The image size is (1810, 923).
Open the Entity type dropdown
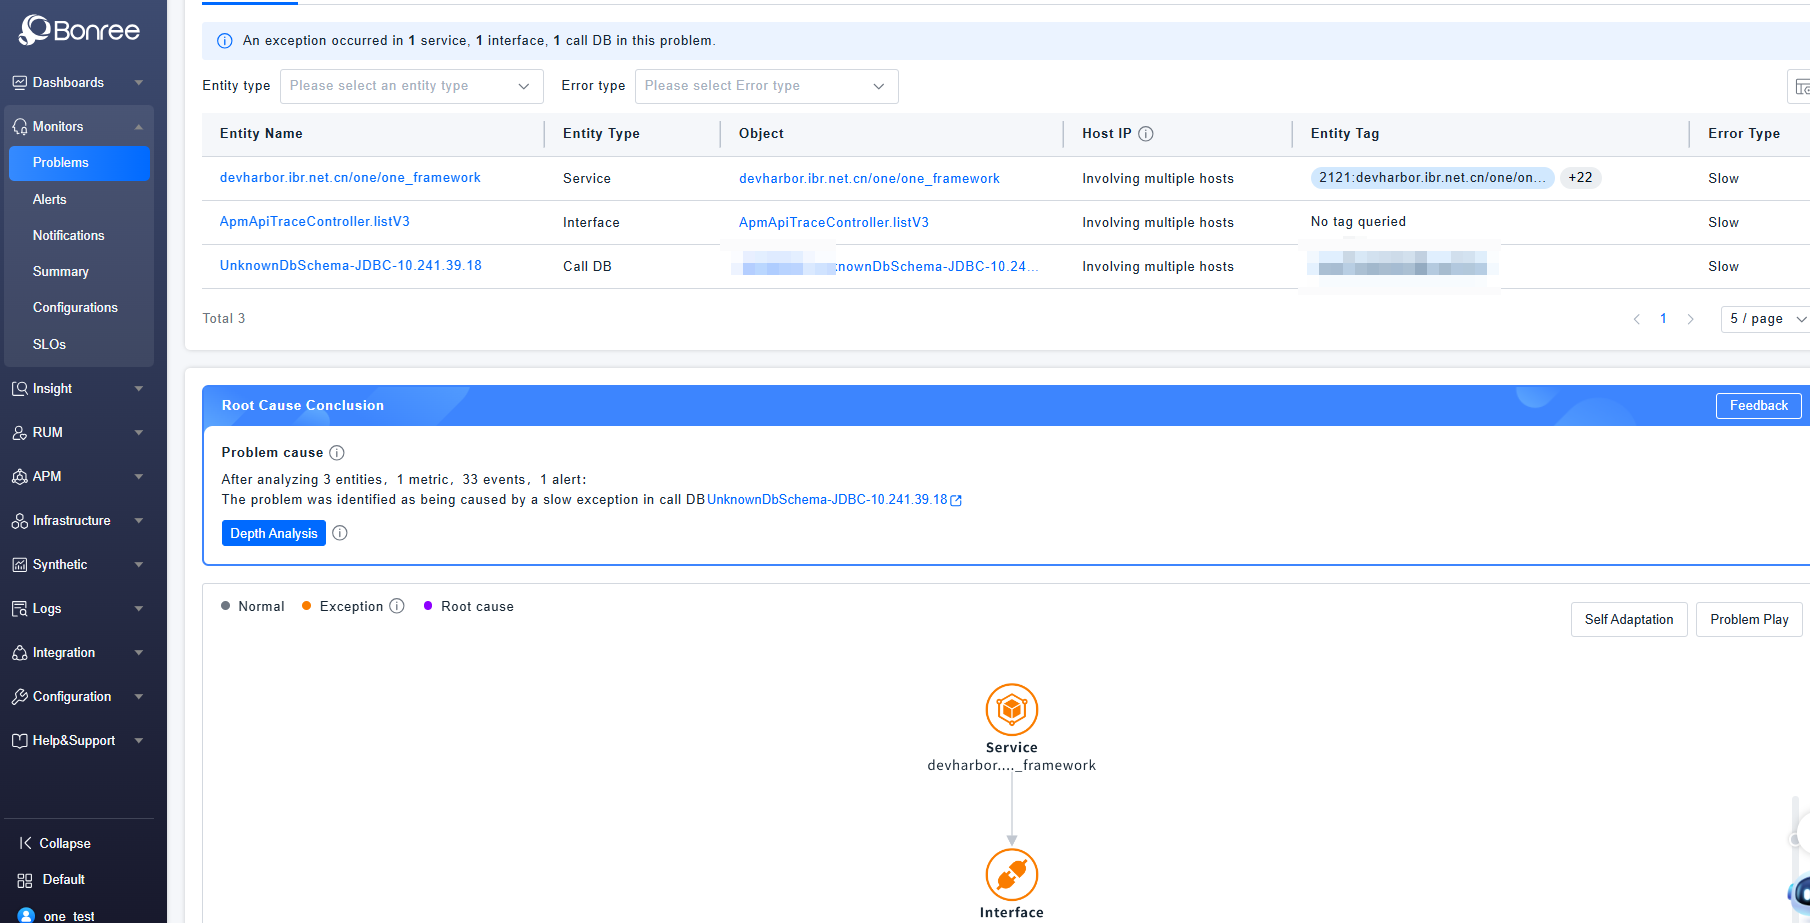(411, 86)
